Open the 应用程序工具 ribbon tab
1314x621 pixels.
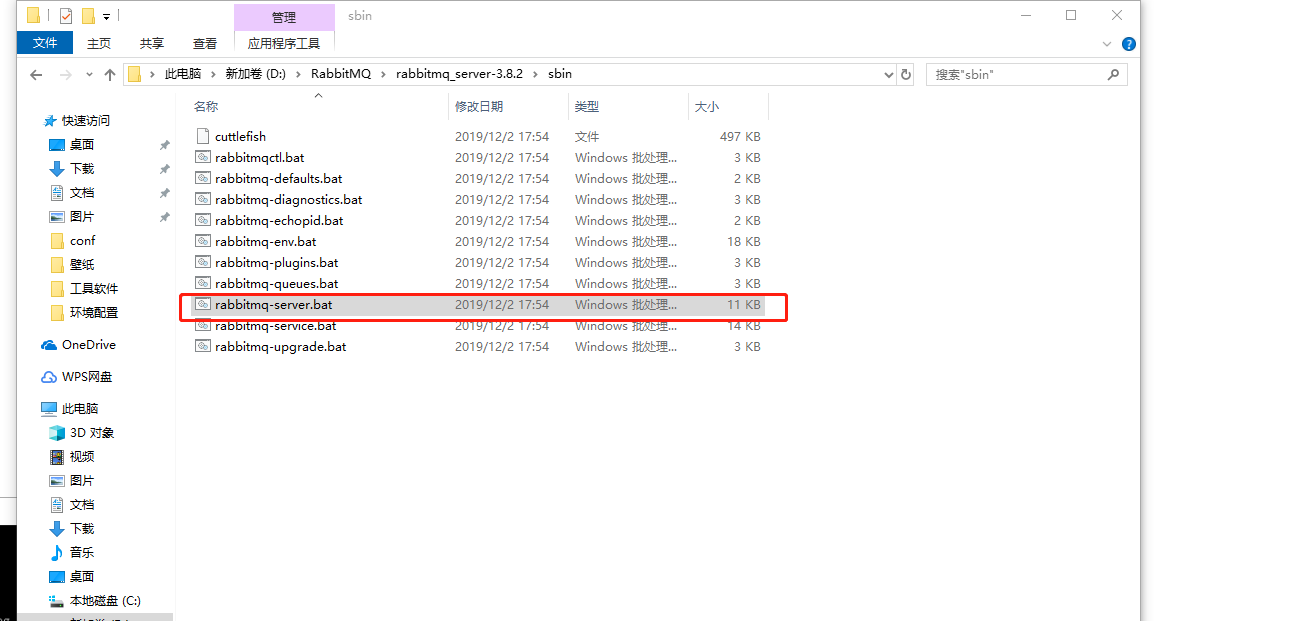coord(284,43)
